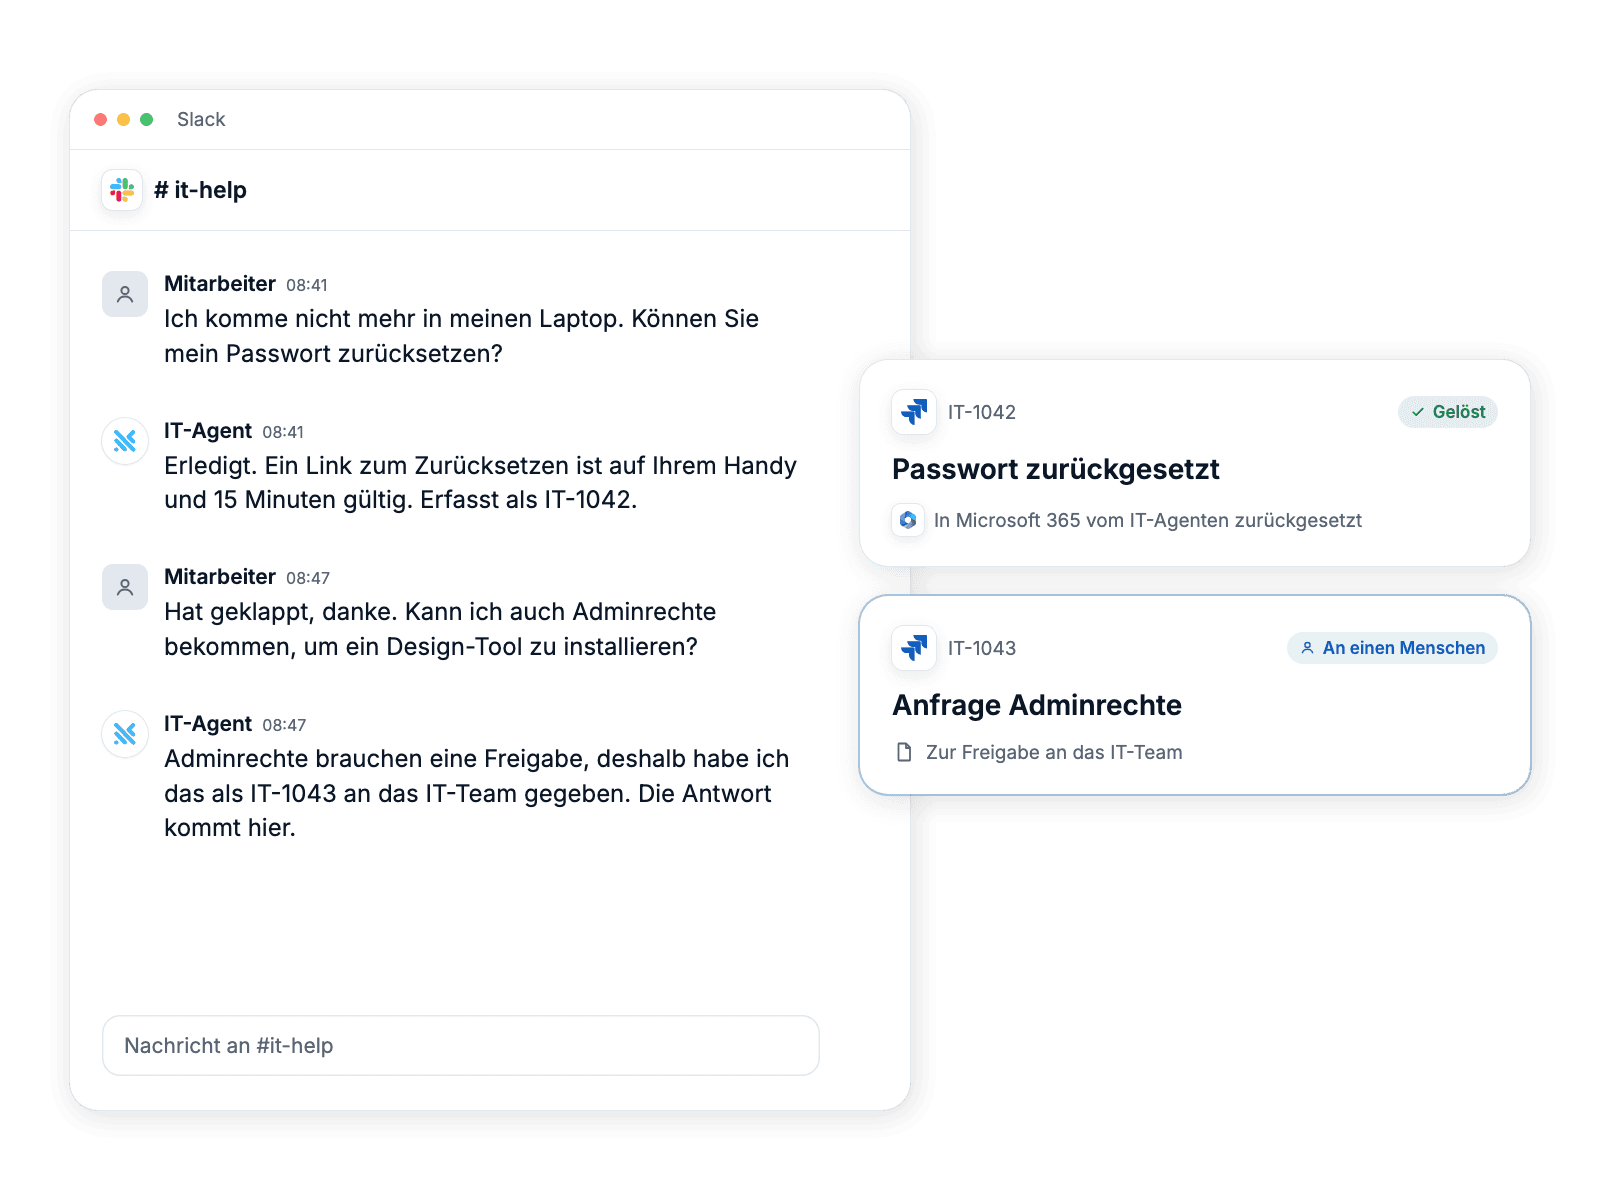Viewport: 1600px width, 1200px height.
Task: Click the IT-Agent avatar at 08:41
Action: 125,441
